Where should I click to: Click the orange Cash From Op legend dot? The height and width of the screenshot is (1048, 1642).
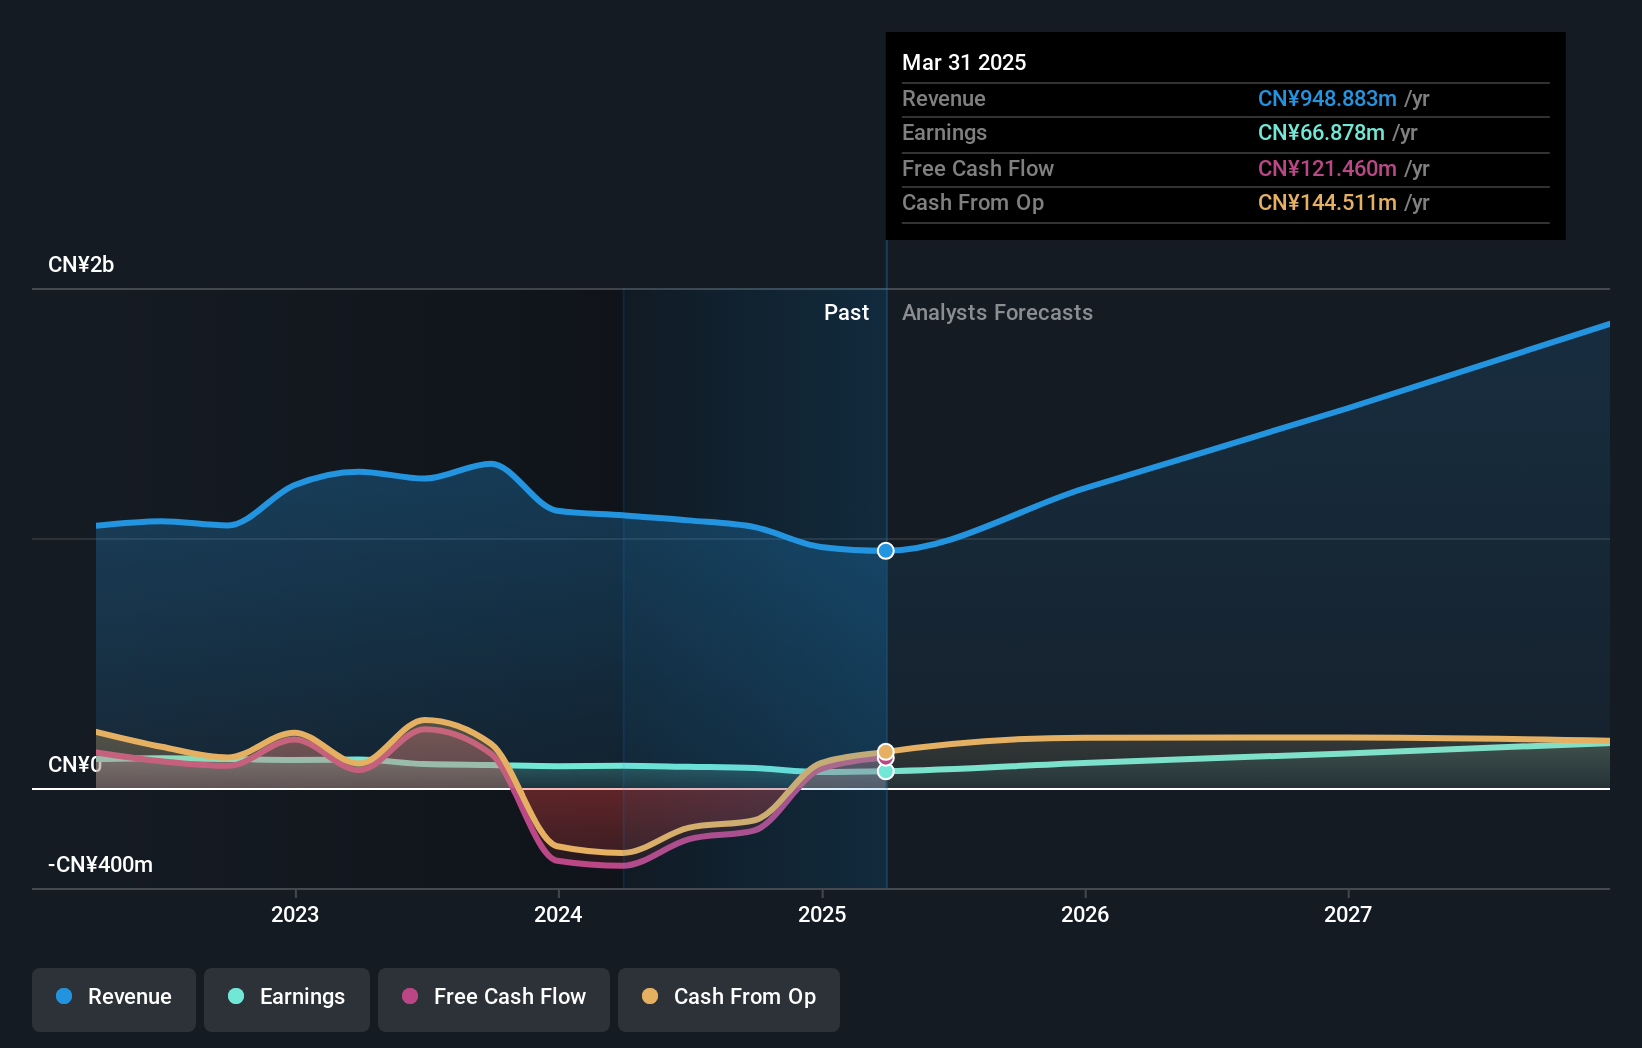pyautogui.click(x=650, y=996)
